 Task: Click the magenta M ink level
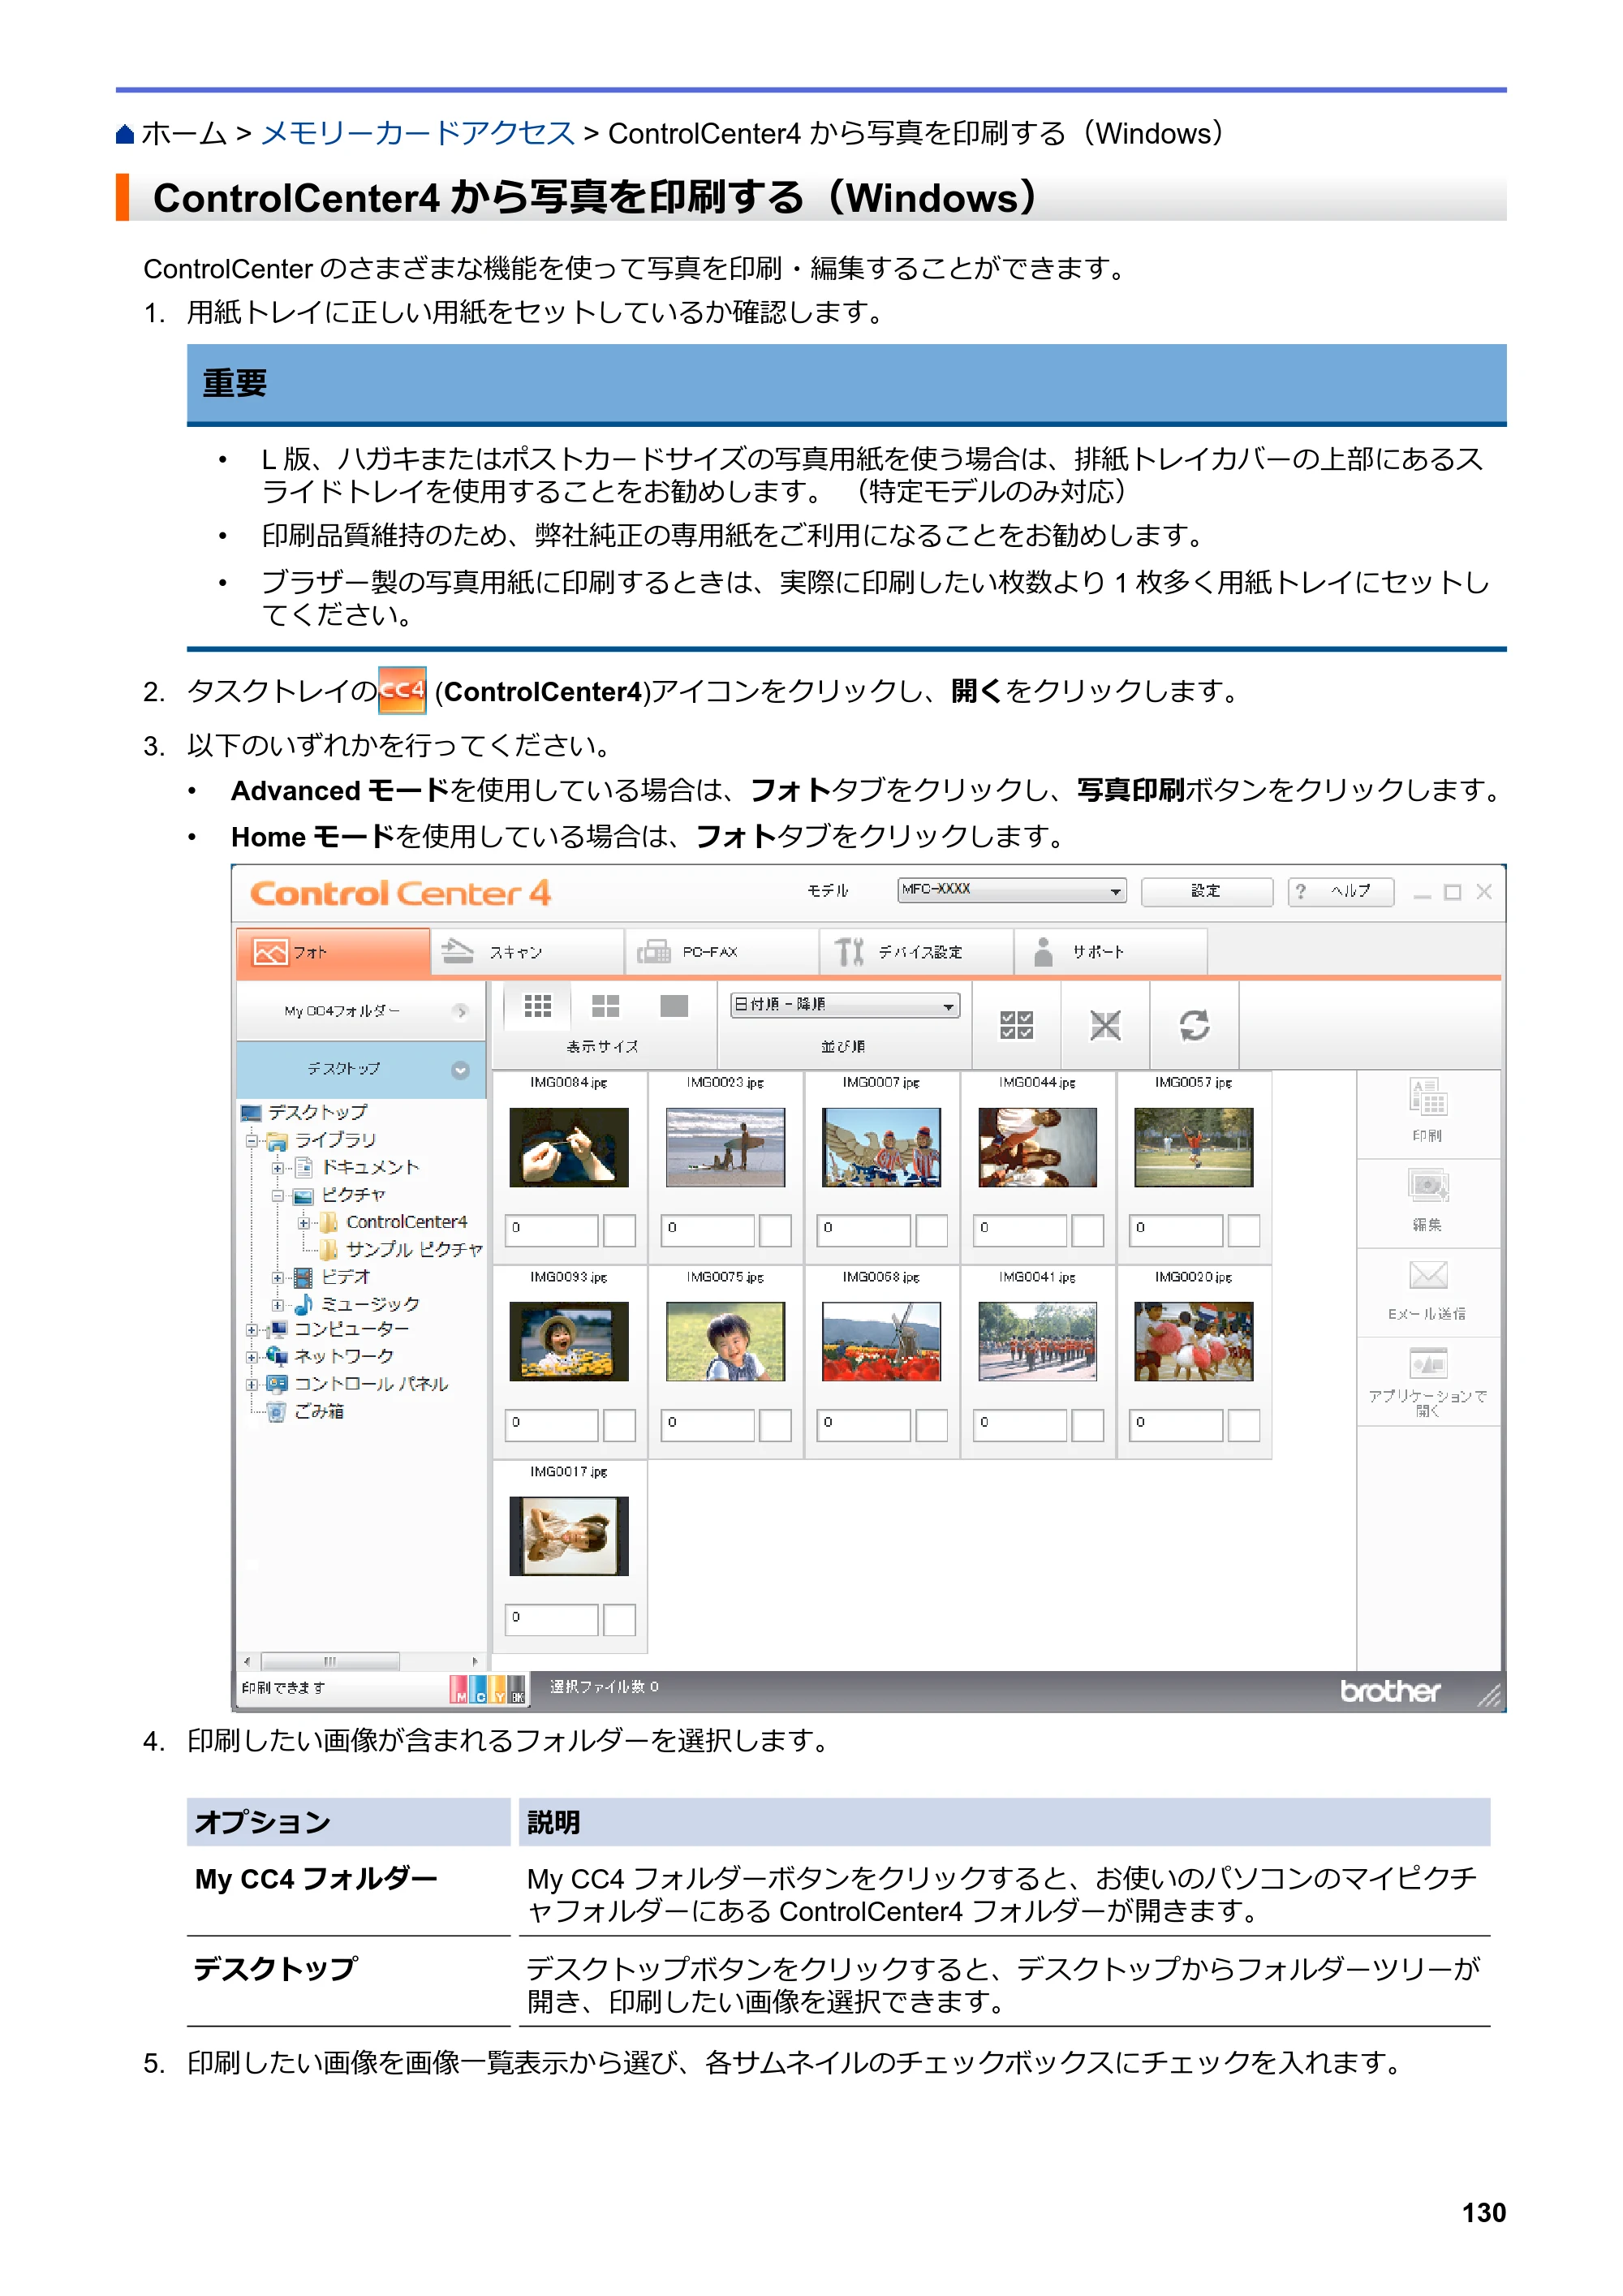tap(459, 1690)
